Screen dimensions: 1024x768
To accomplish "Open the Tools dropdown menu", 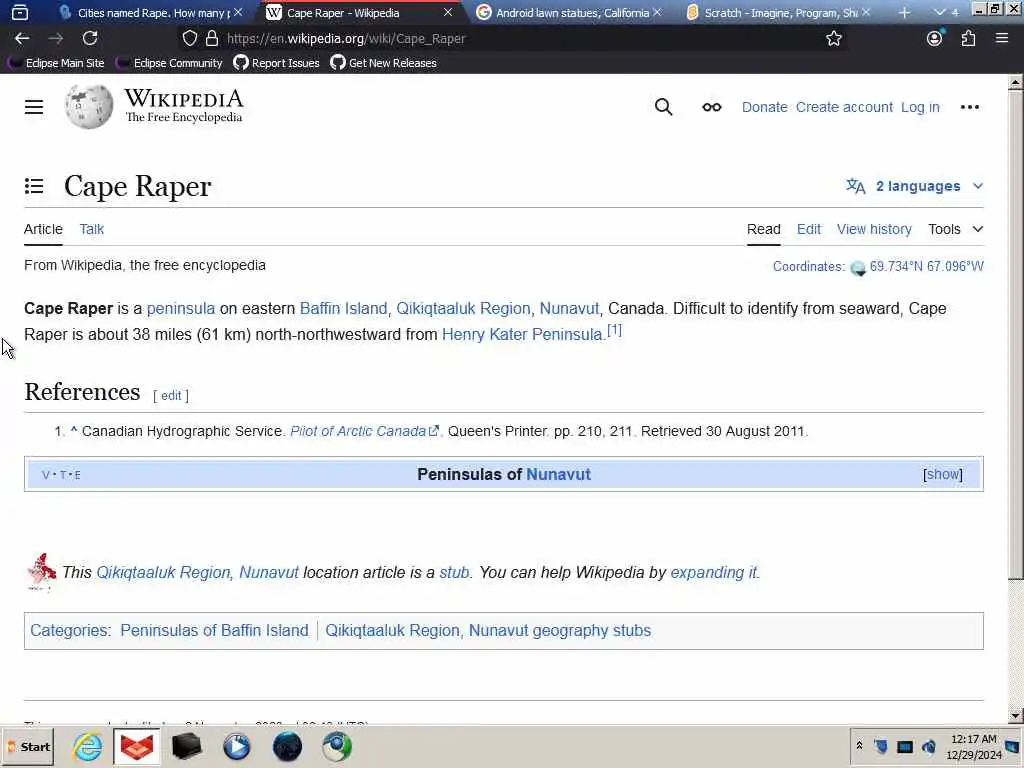I will click(955, 229).
